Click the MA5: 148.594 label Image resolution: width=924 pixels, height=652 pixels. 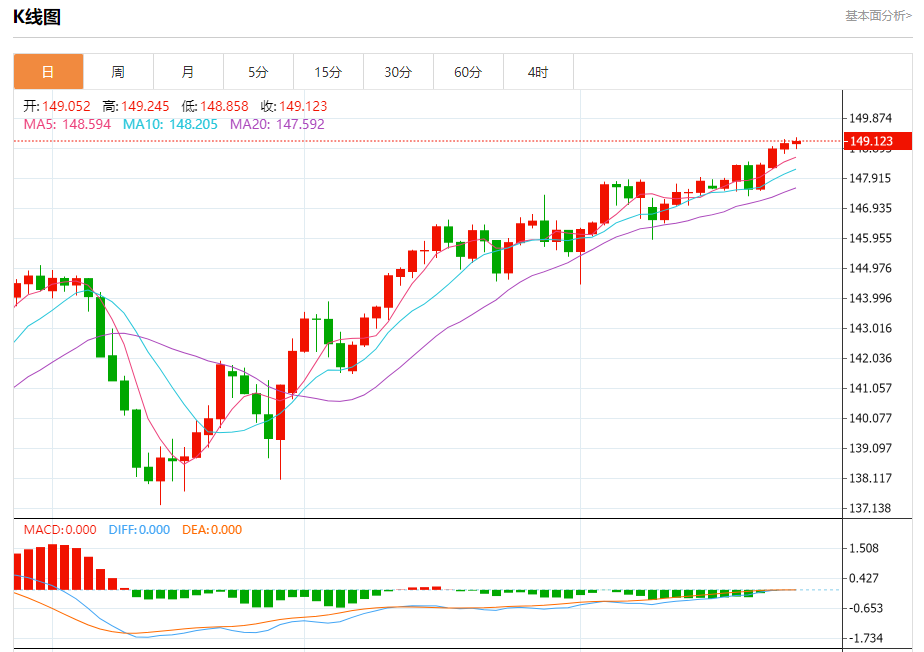click(67, 124)
